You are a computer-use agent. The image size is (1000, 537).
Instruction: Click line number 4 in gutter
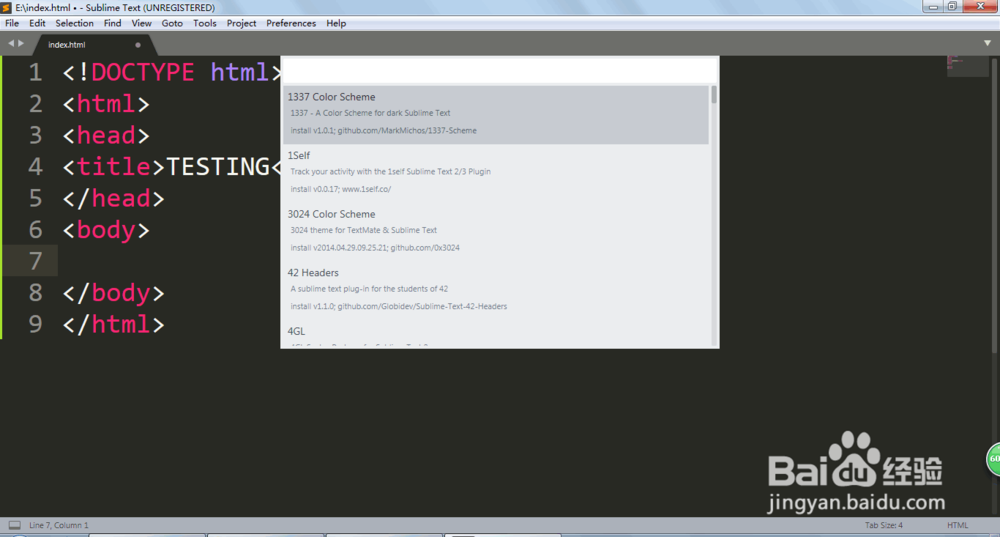pyautogui.click(x=35, y=167)
